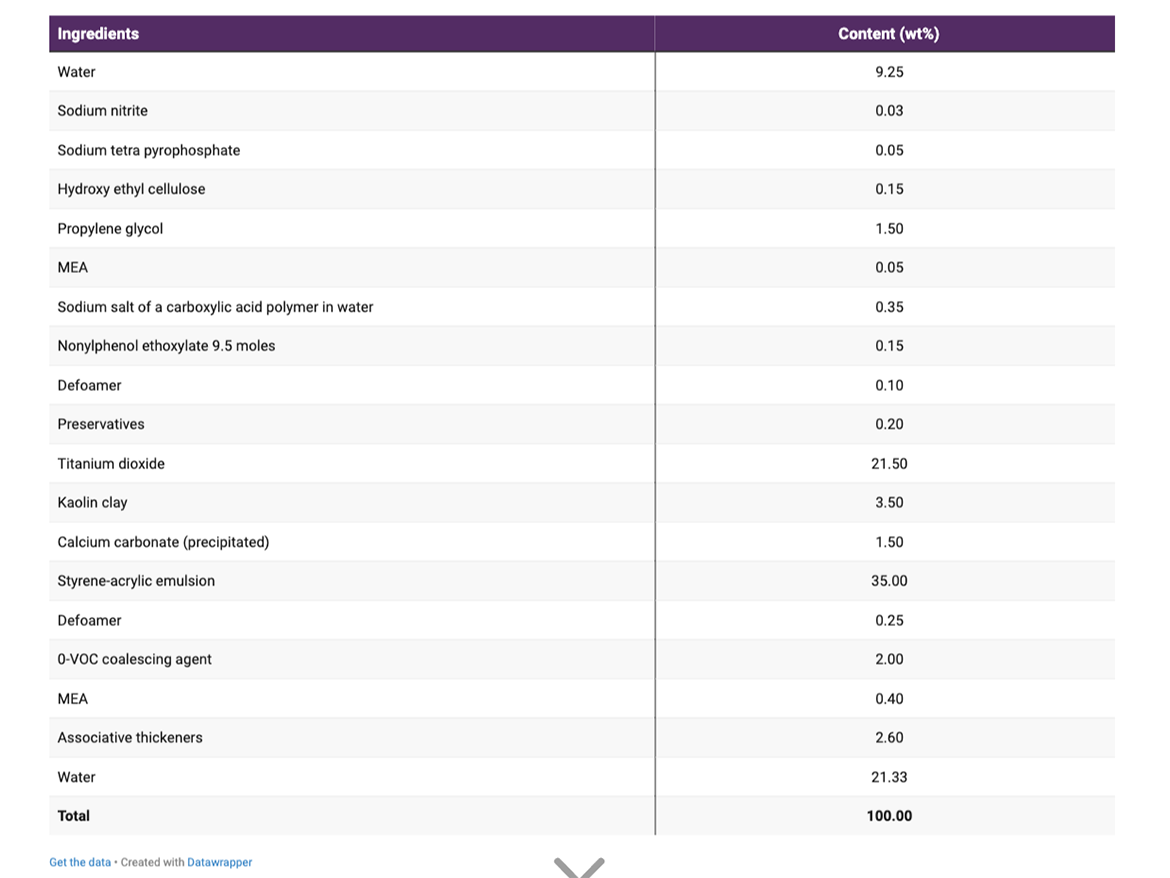Click the down chevron below the table
This screenshot has height=878, width=1170.
click(x=579, y=868)
